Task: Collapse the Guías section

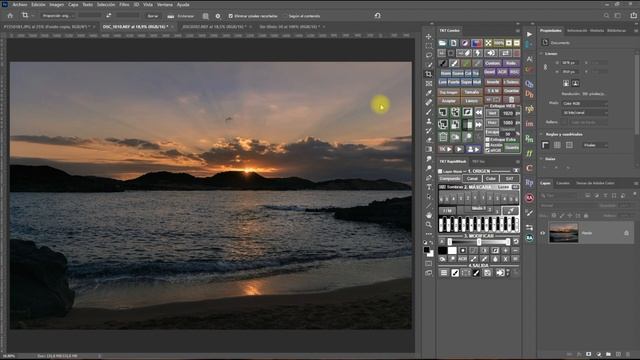Action: click(542, 159)
